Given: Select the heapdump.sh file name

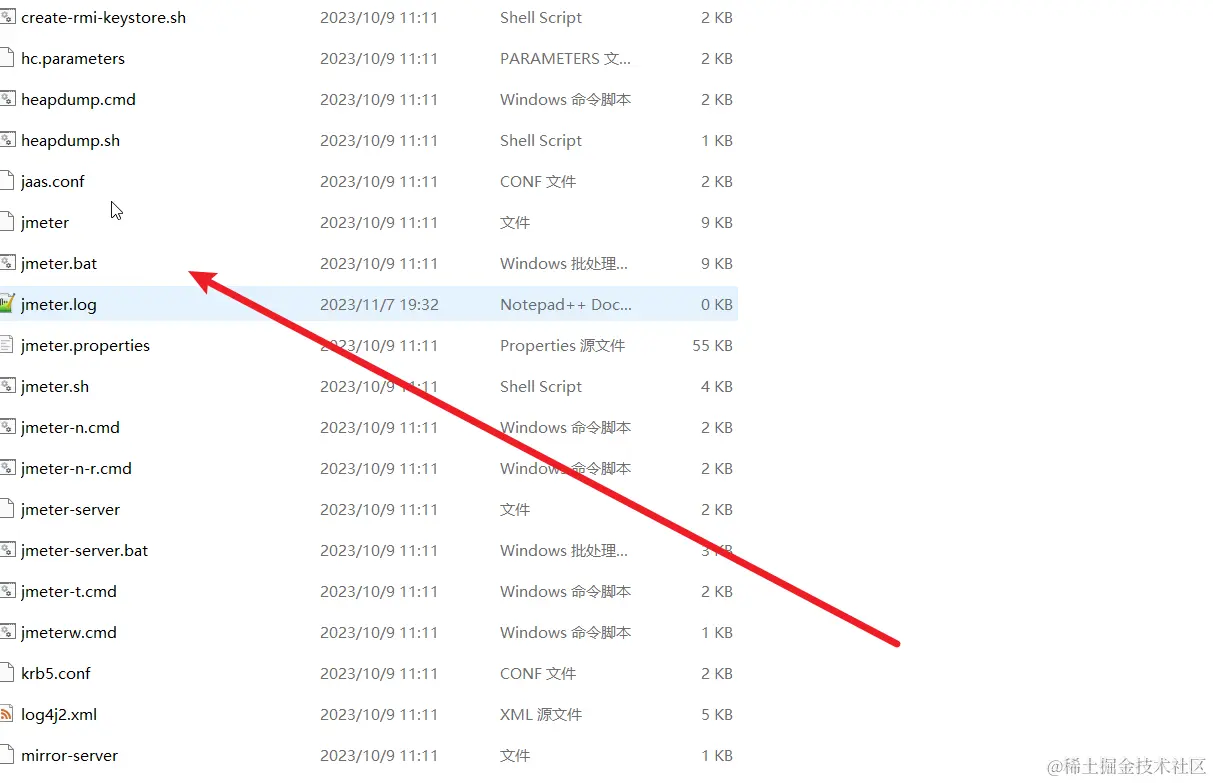Looking at the screenshot, I should [x=70, y=141].
